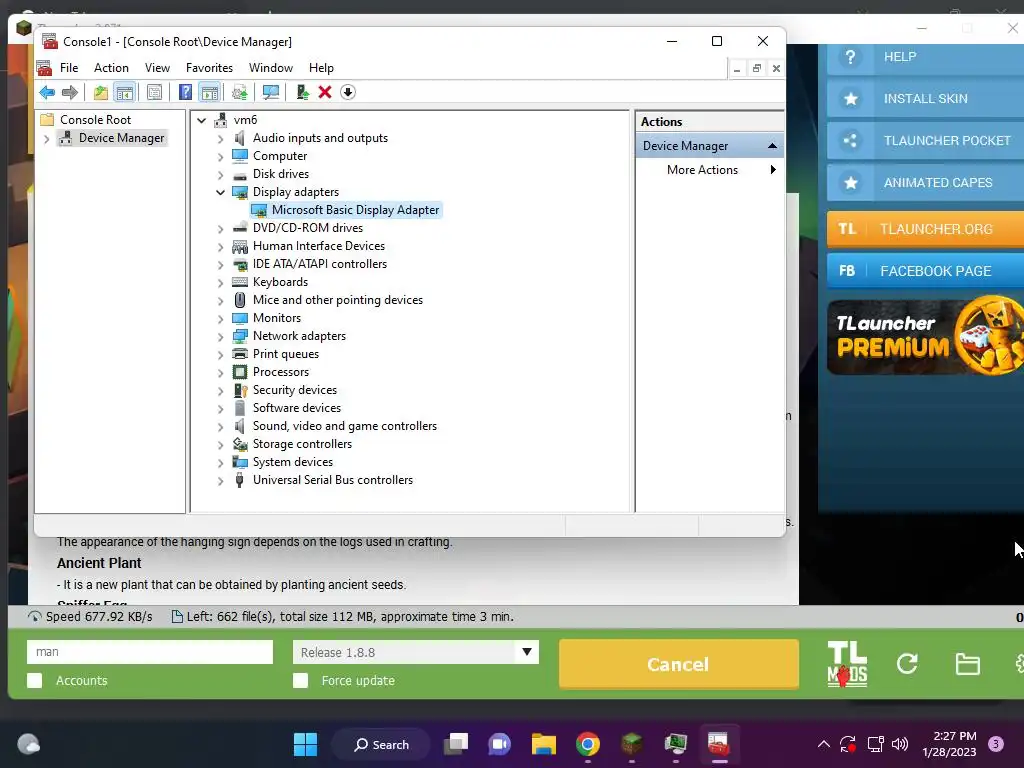Click the Back arrow toolbar icon

point(47,92)
